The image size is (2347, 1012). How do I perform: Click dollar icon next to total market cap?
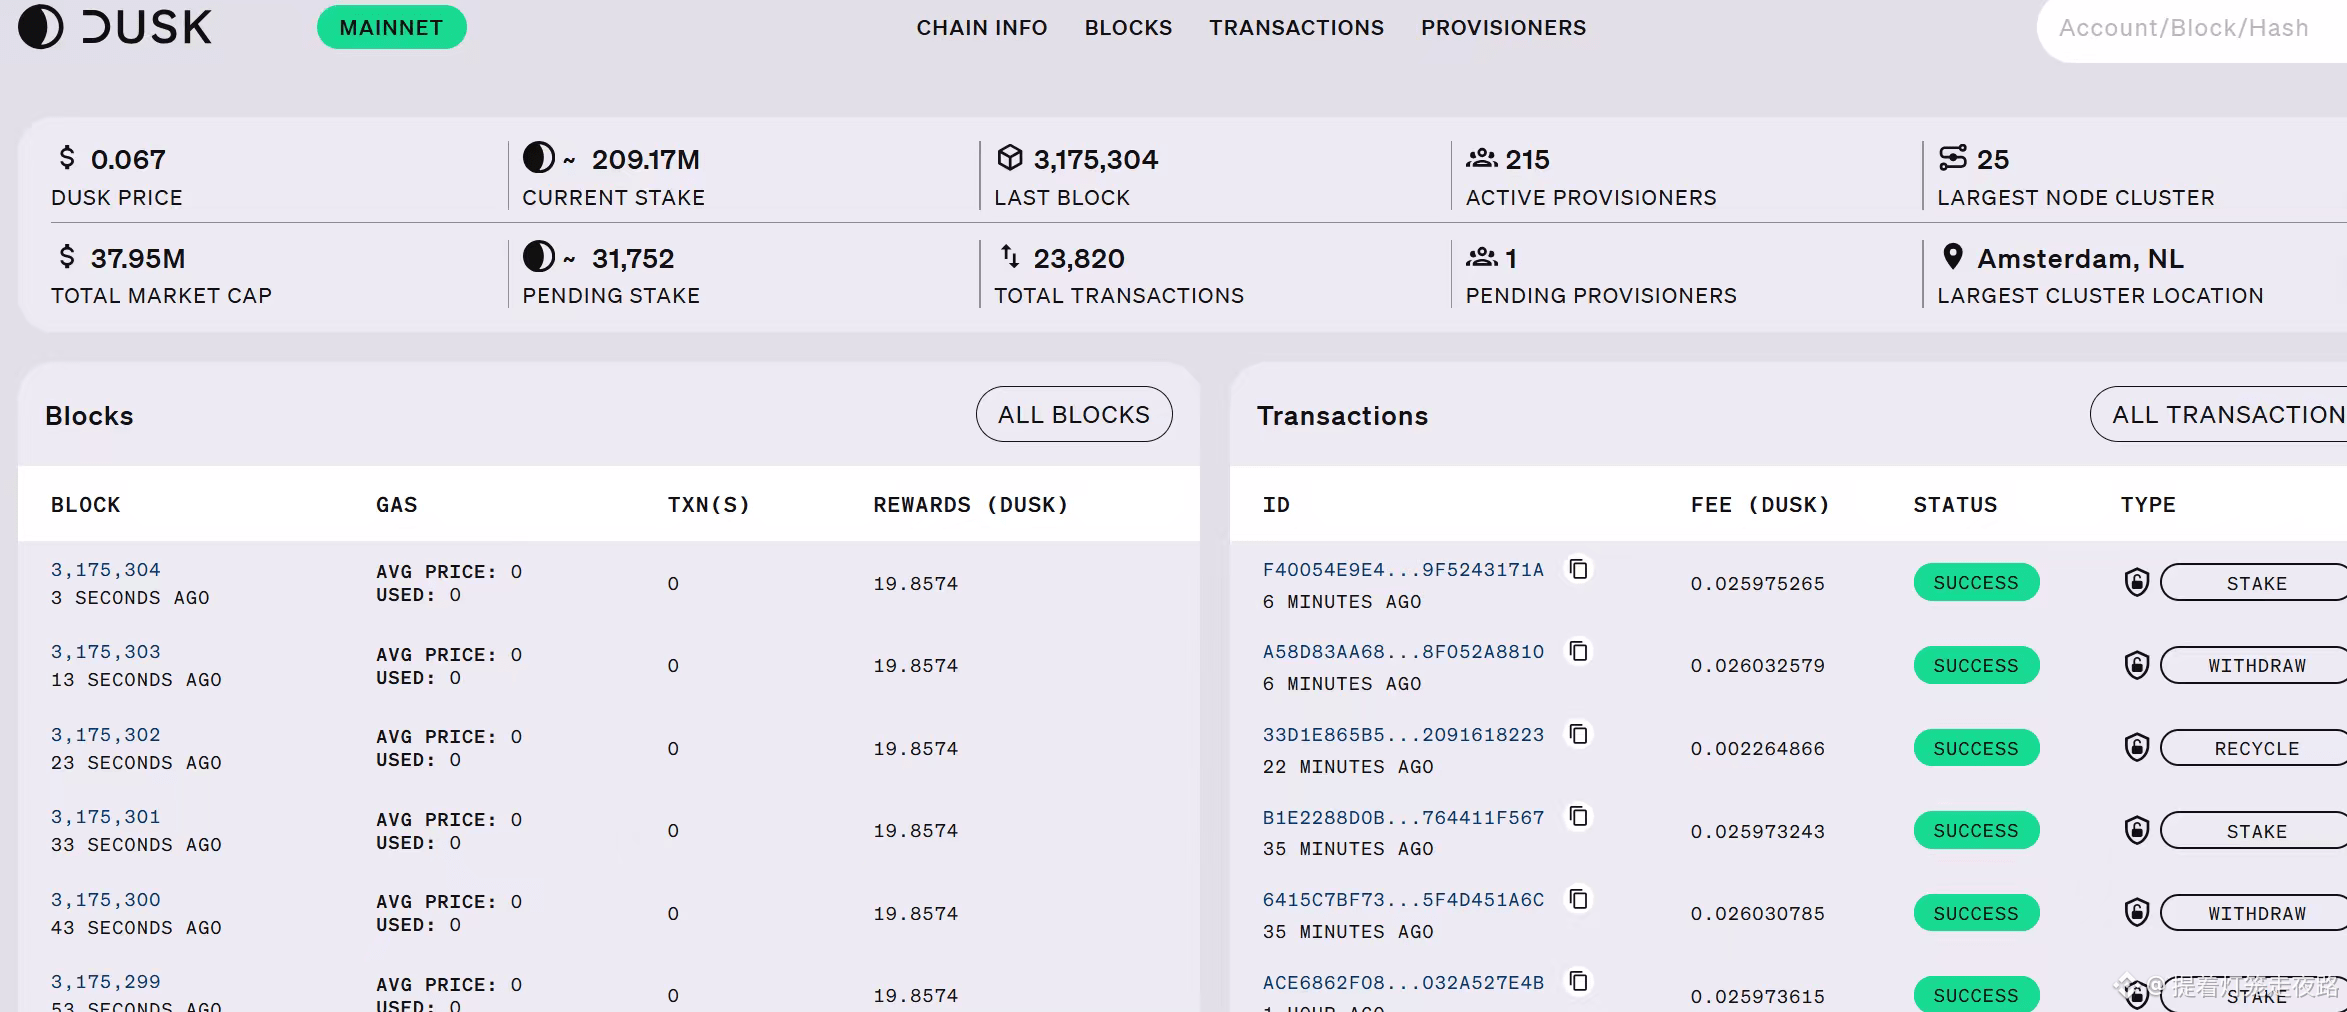[x=67, y=257]
